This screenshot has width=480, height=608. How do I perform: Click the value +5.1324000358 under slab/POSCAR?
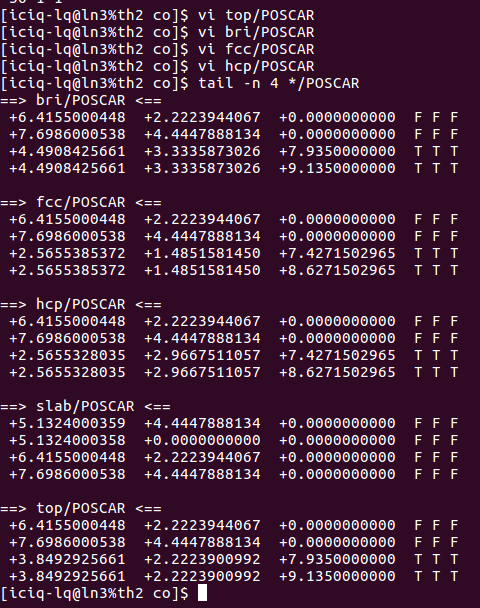click(67, 440)
